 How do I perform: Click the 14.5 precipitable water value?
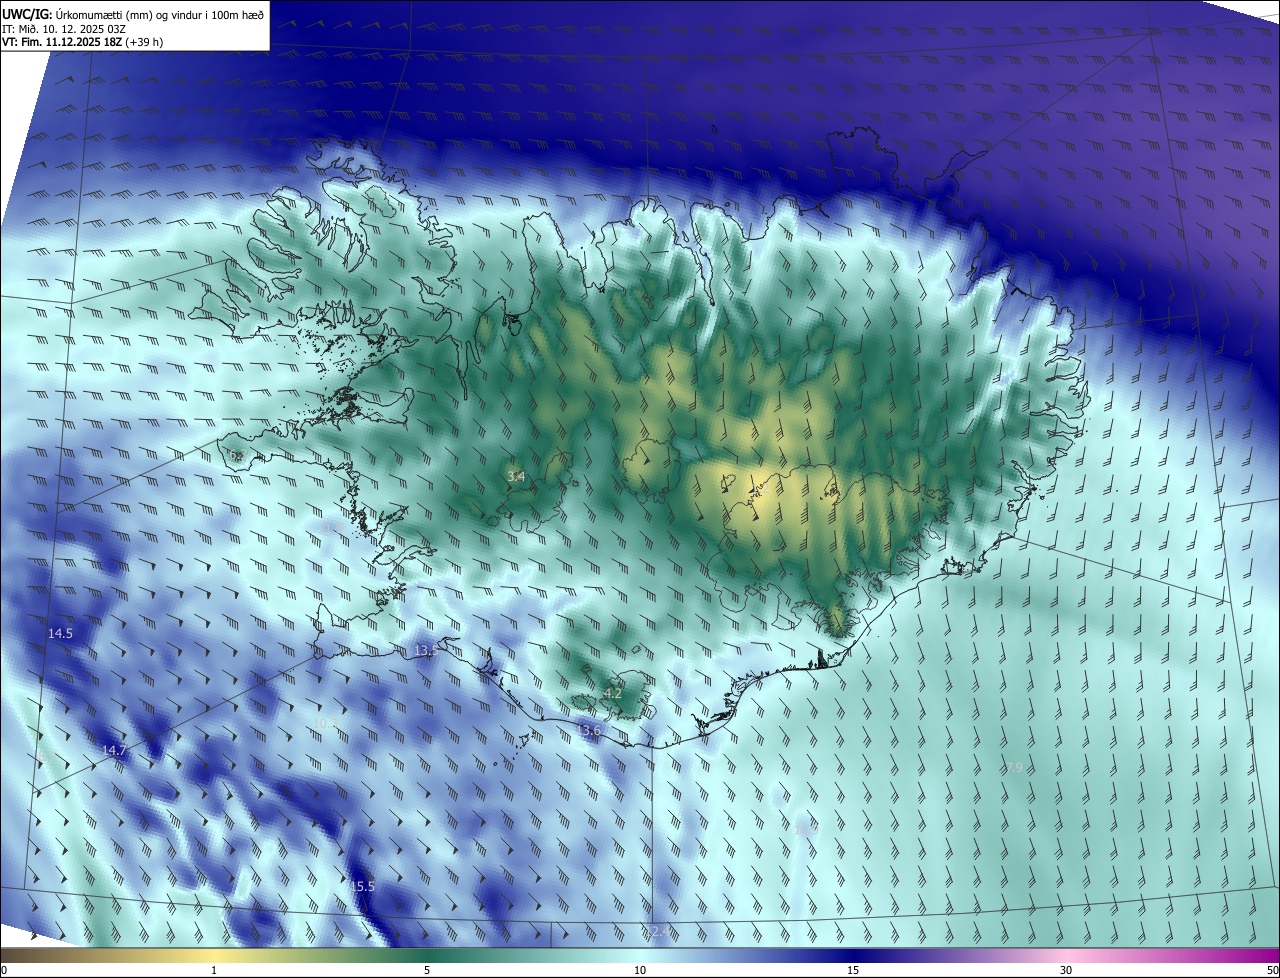pyautogui.click(x=61, y=634)
